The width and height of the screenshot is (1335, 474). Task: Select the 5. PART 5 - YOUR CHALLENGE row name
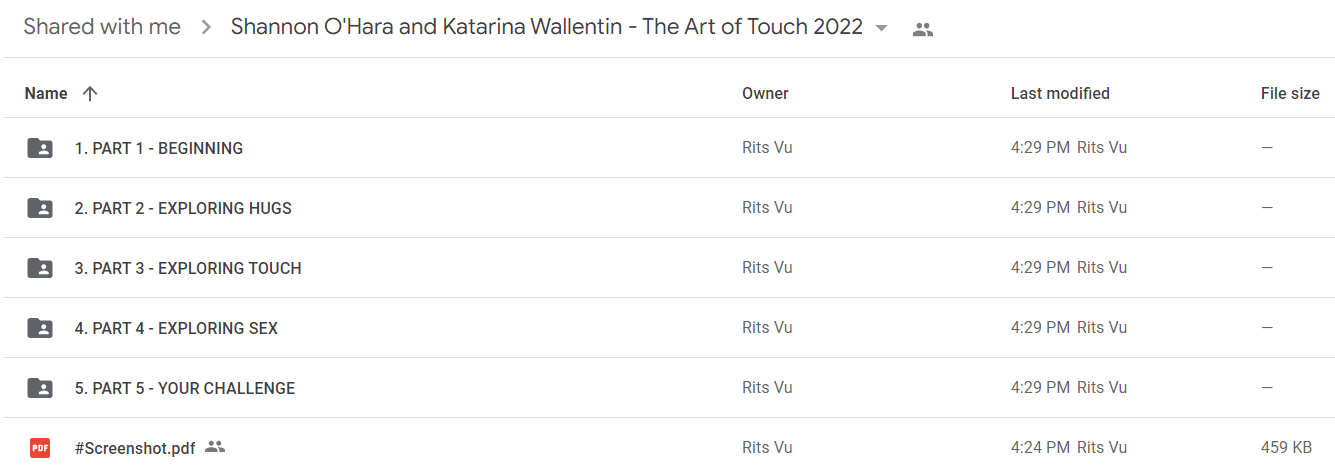(x=185, y=388)
